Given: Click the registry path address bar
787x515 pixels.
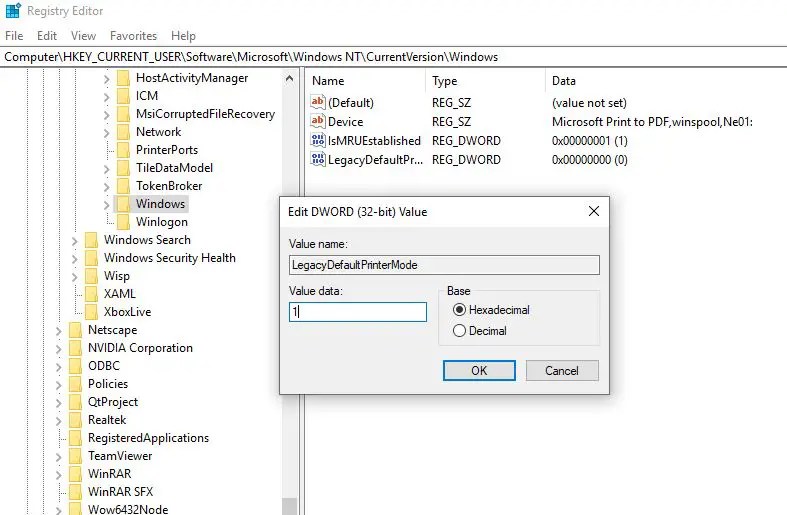Looking at the screenshot, I should tap(394, 57).
